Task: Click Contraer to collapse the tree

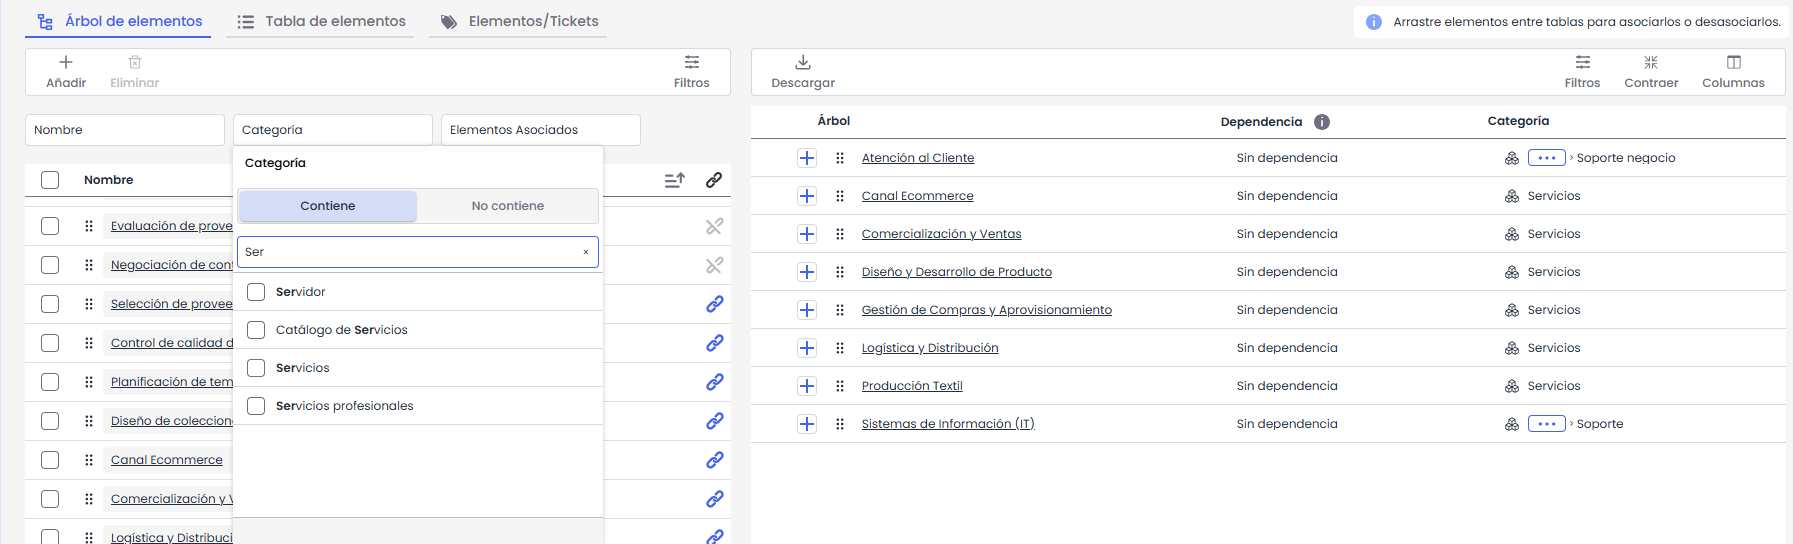Action: tap(1650, 71)
